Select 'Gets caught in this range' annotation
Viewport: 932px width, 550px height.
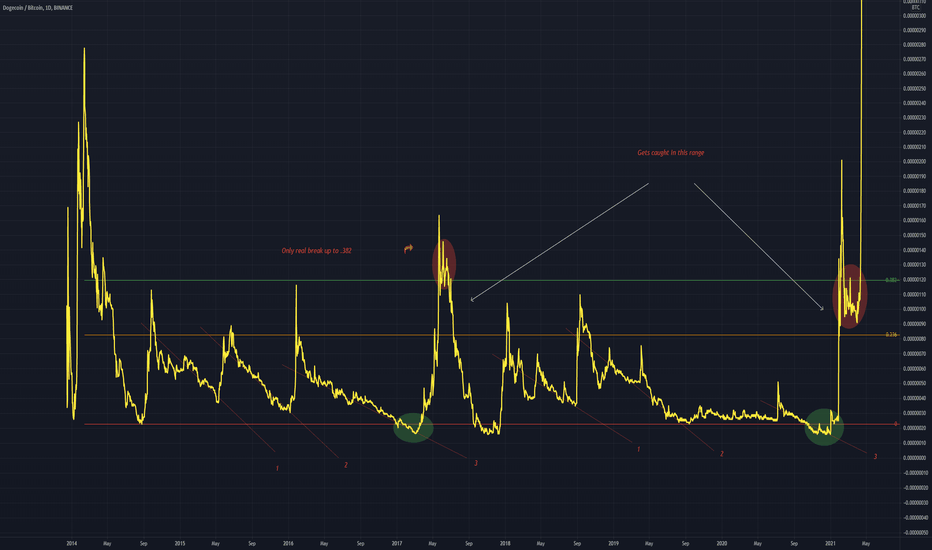[670, 153]
